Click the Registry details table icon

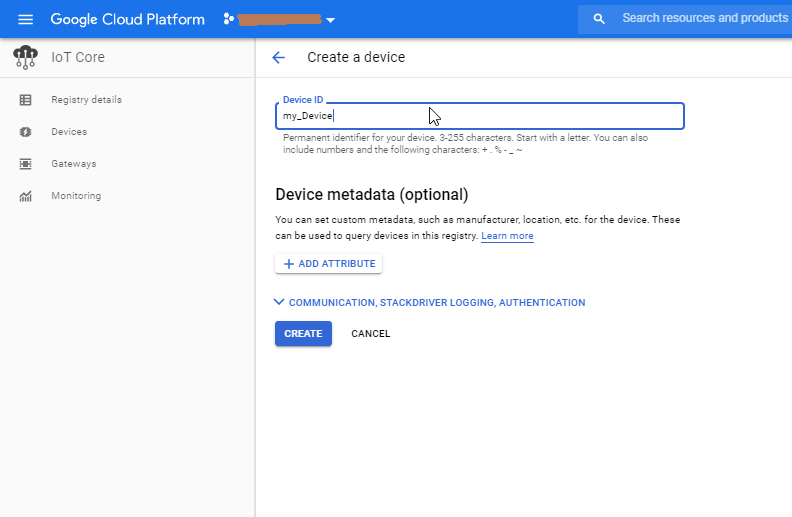coord(26,100)
